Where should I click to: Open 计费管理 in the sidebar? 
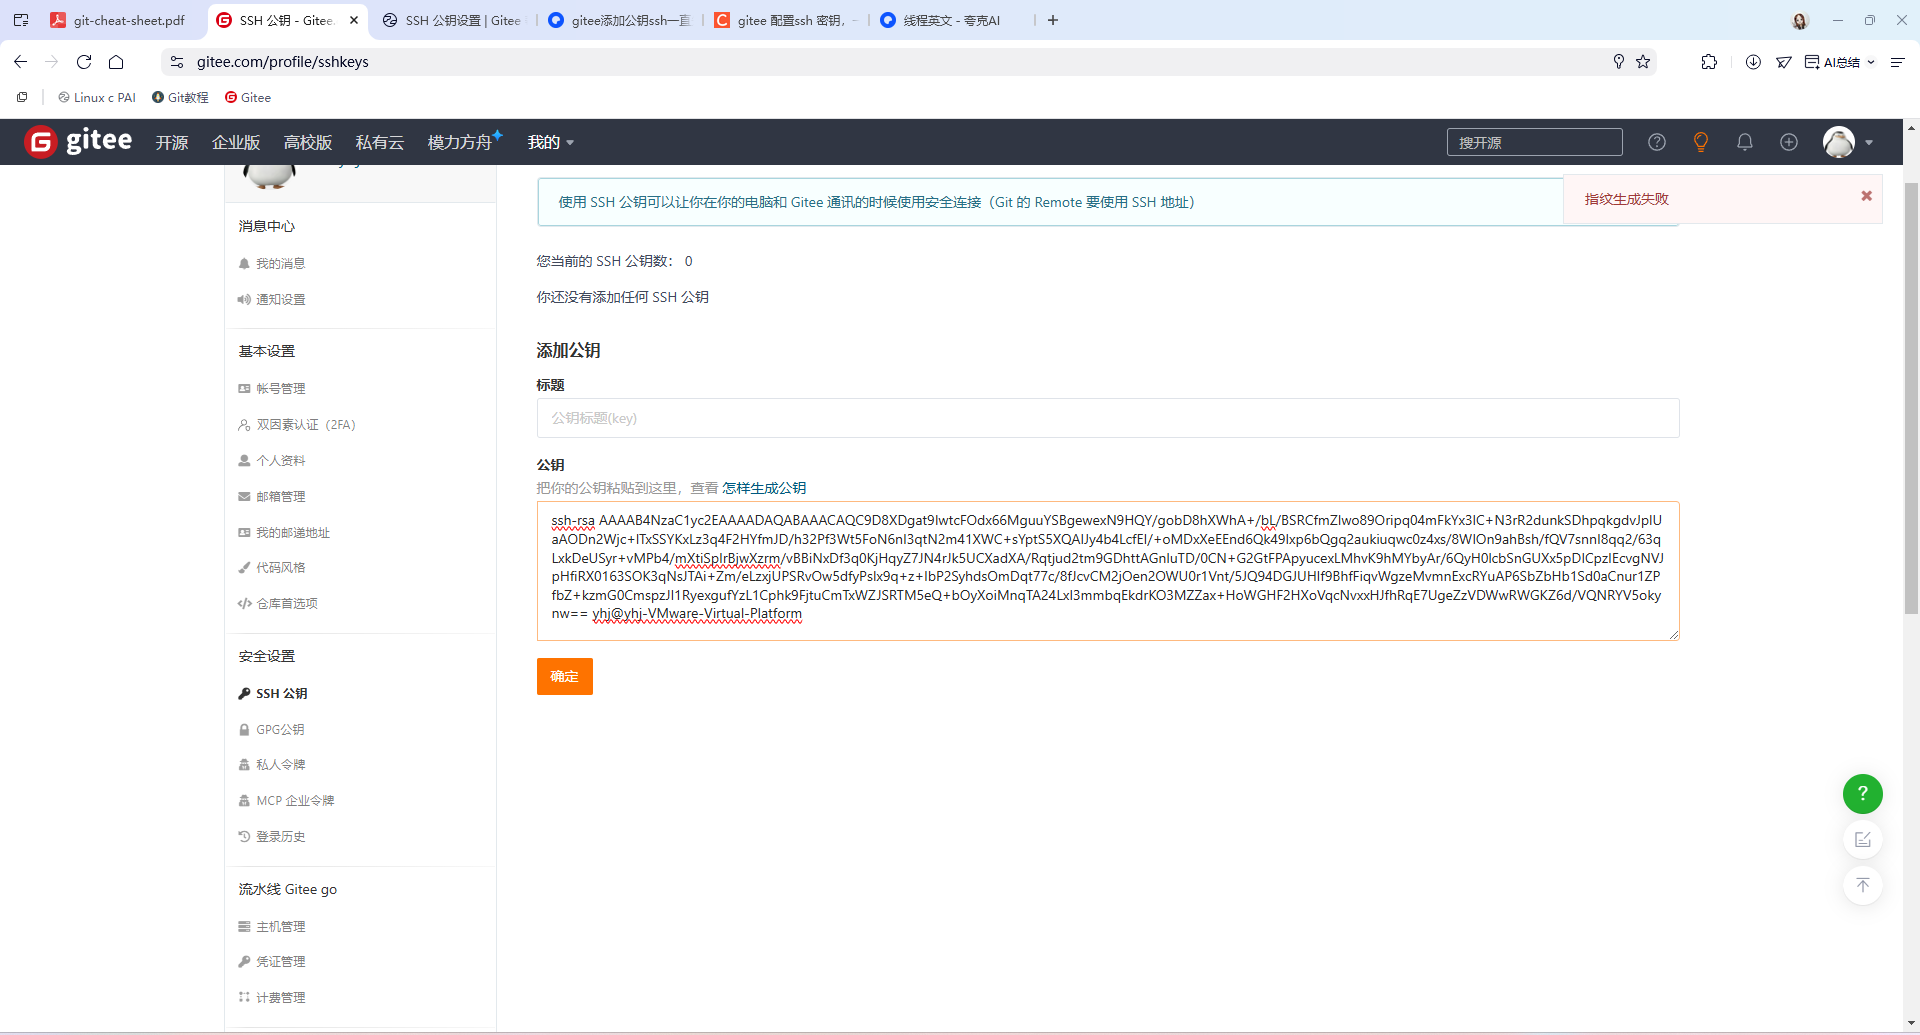271,997
